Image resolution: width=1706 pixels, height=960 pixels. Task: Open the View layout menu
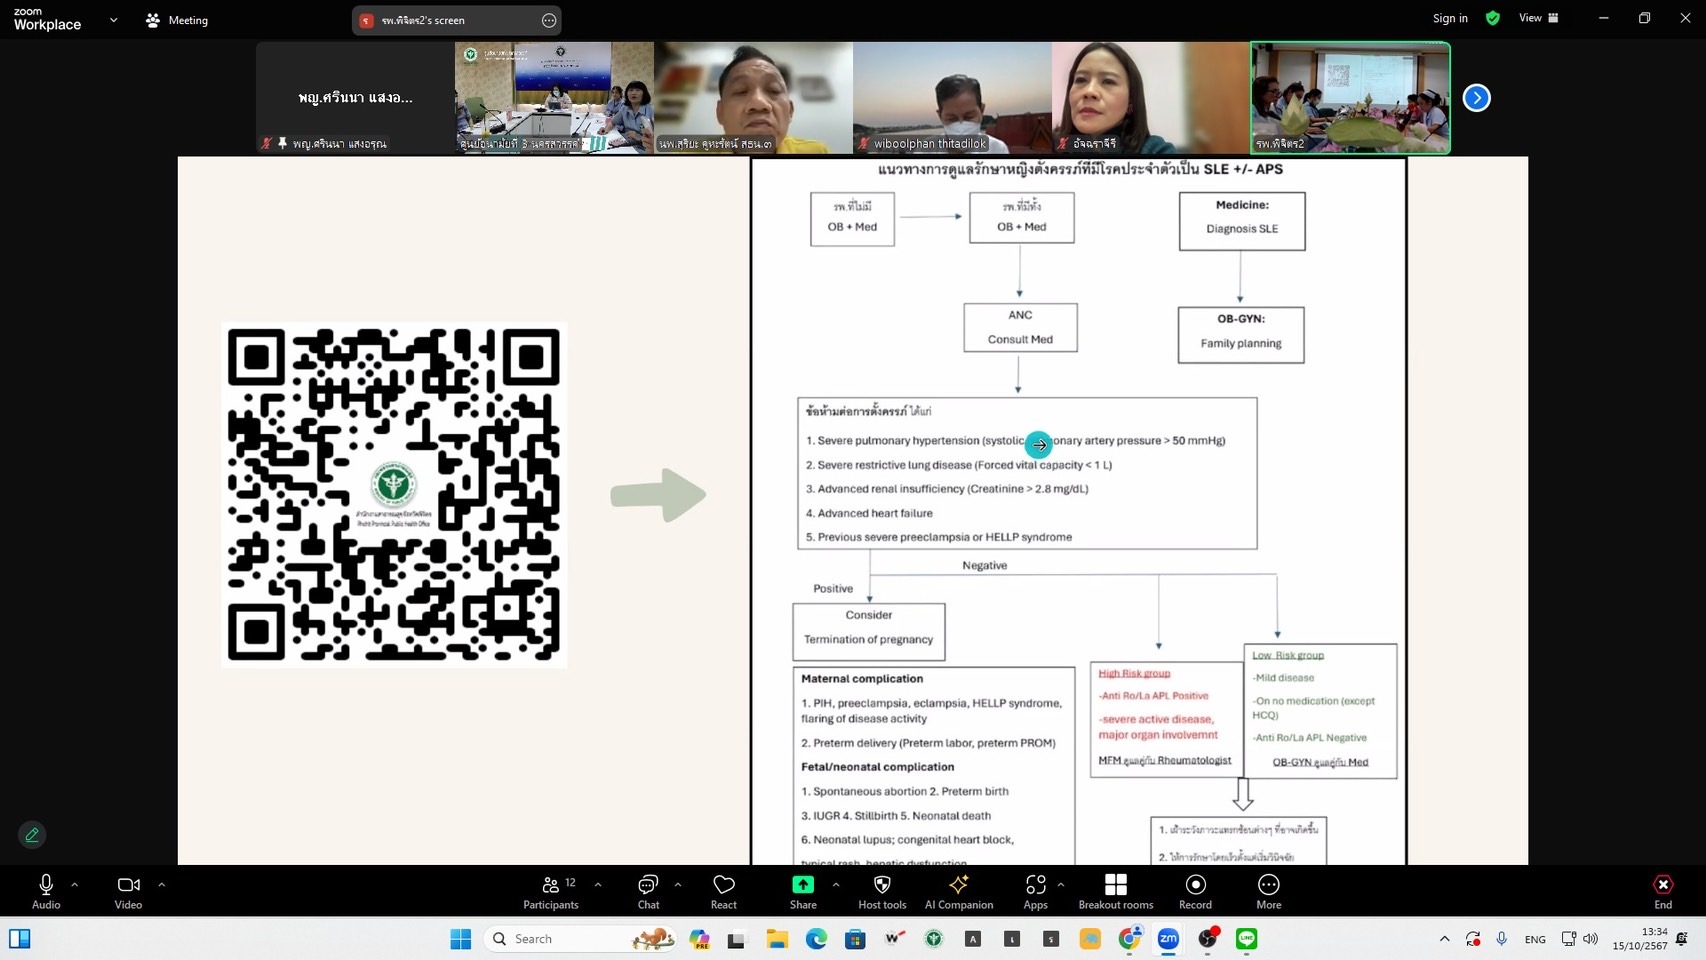click(x=1538, y=18)
